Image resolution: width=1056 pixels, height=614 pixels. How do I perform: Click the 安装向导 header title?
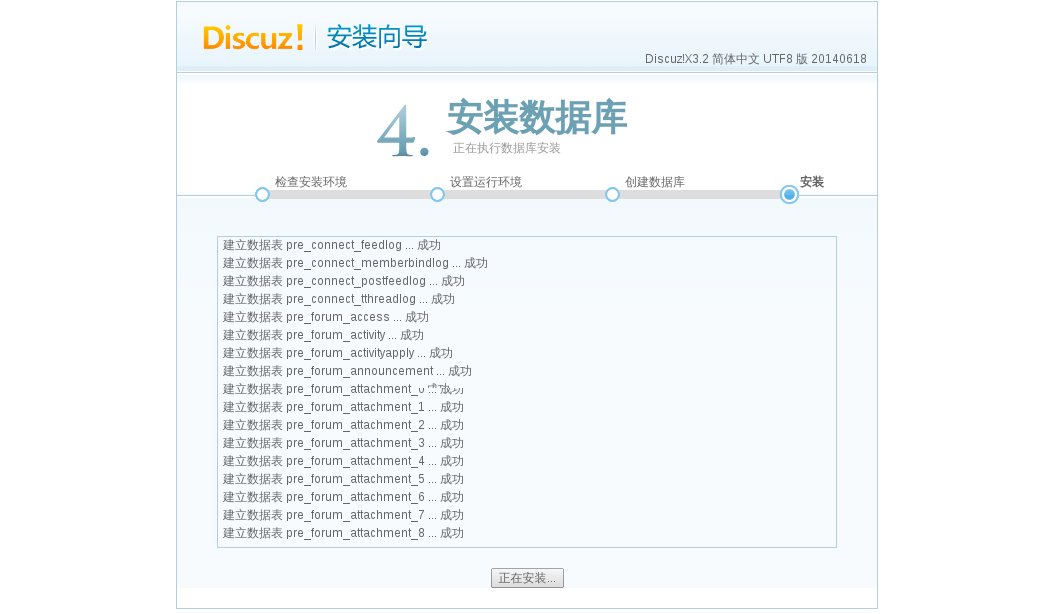pos(377,38)
